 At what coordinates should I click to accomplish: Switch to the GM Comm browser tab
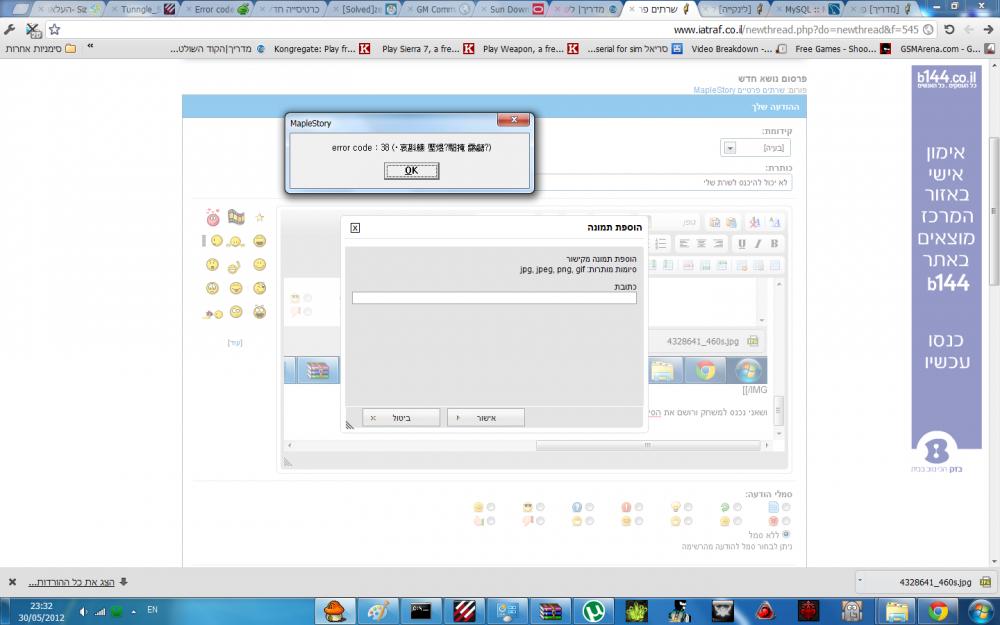click(440, 9)
